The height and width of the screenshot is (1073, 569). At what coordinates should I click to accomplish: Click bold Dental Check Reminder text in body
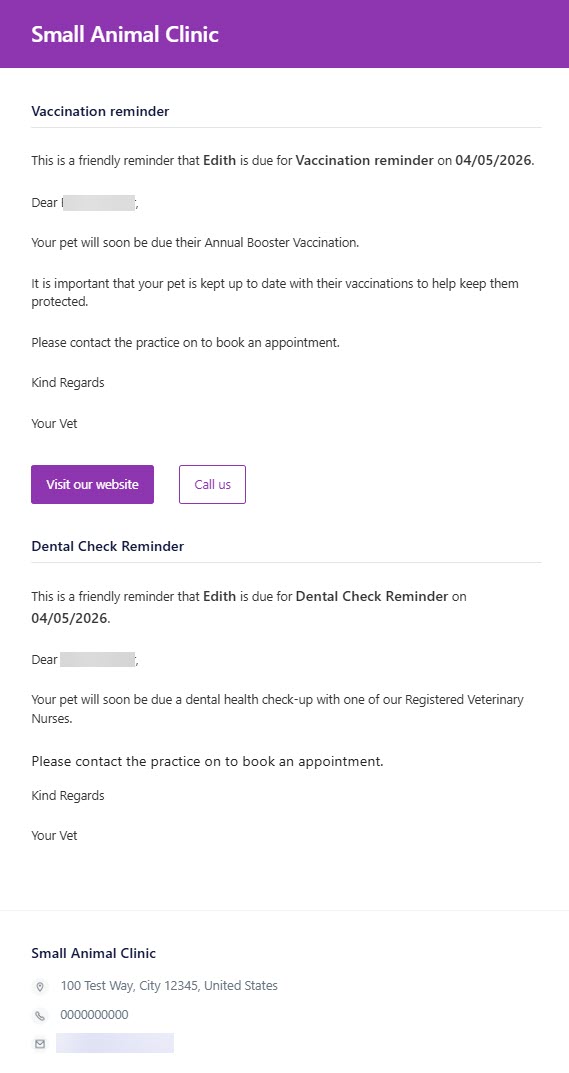coord(372,596)
